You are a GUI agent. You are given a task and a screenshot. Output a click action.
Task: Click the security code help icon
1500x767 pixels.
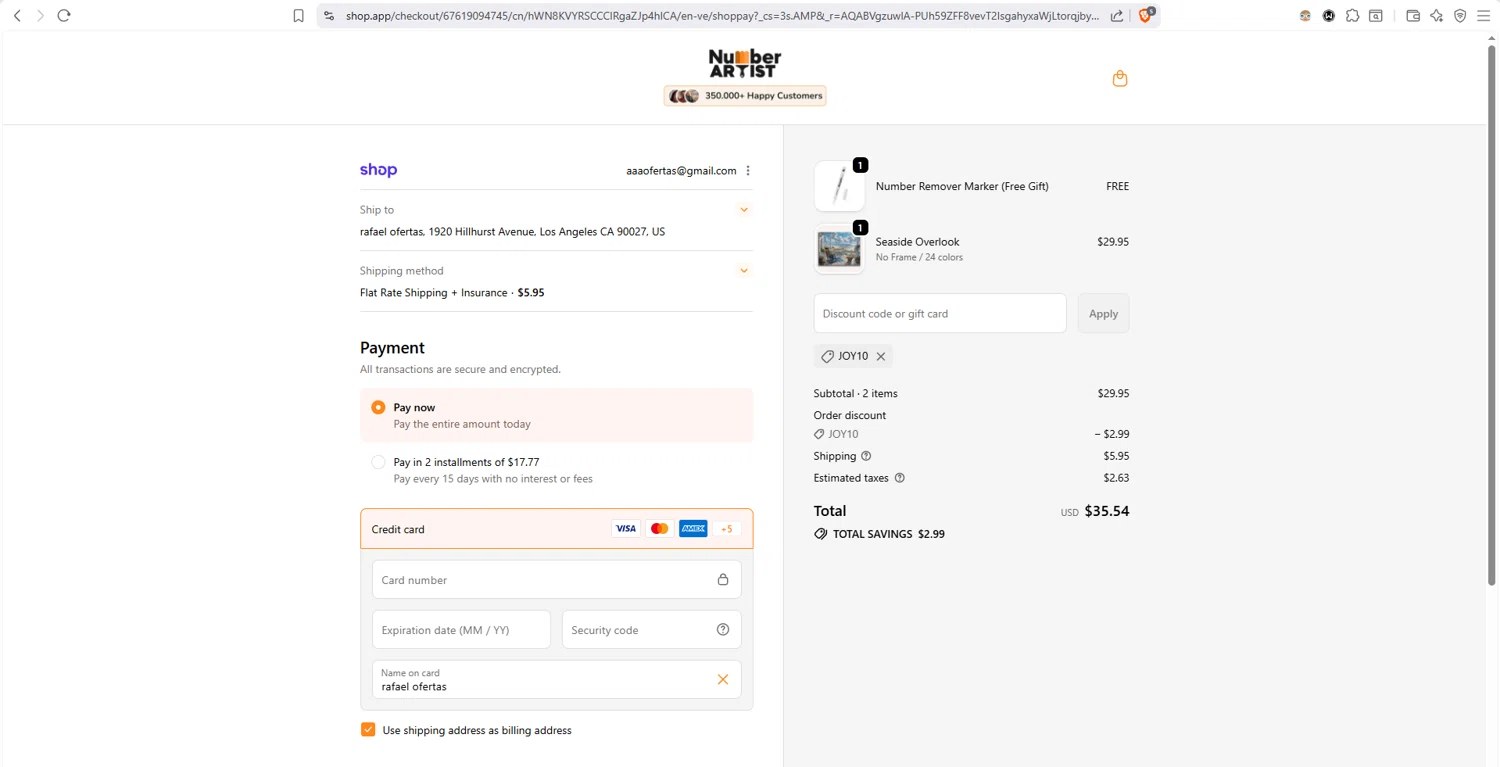pos(723,630)
